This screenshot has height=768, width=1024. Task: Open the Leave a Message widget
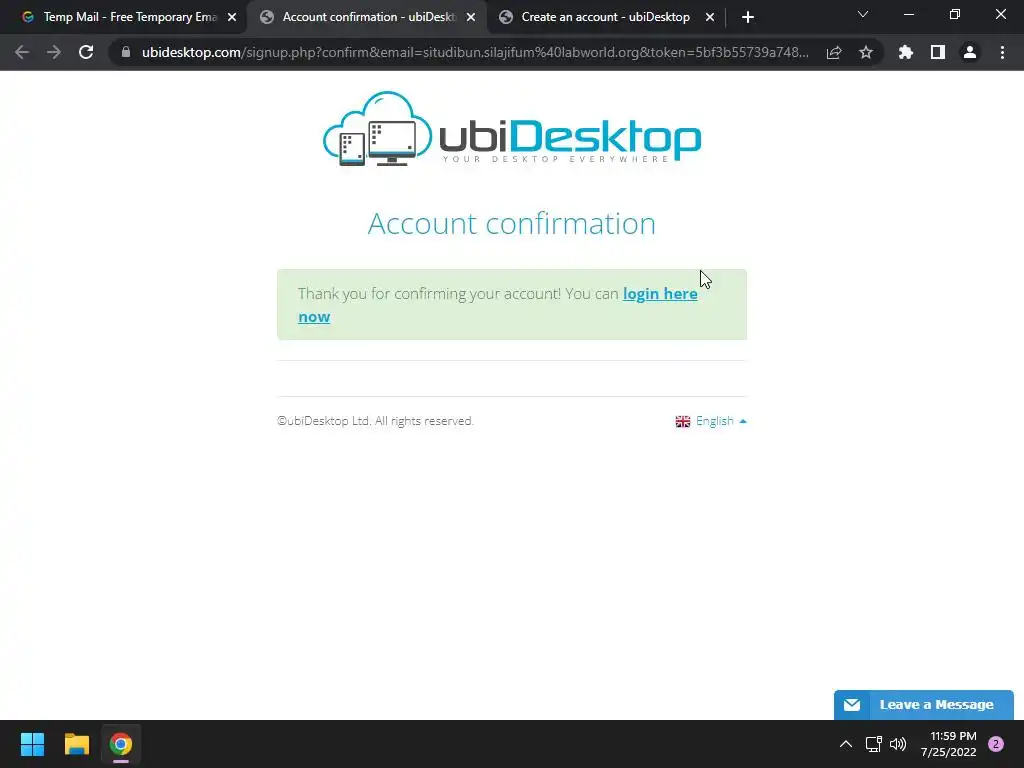(923, 705)
